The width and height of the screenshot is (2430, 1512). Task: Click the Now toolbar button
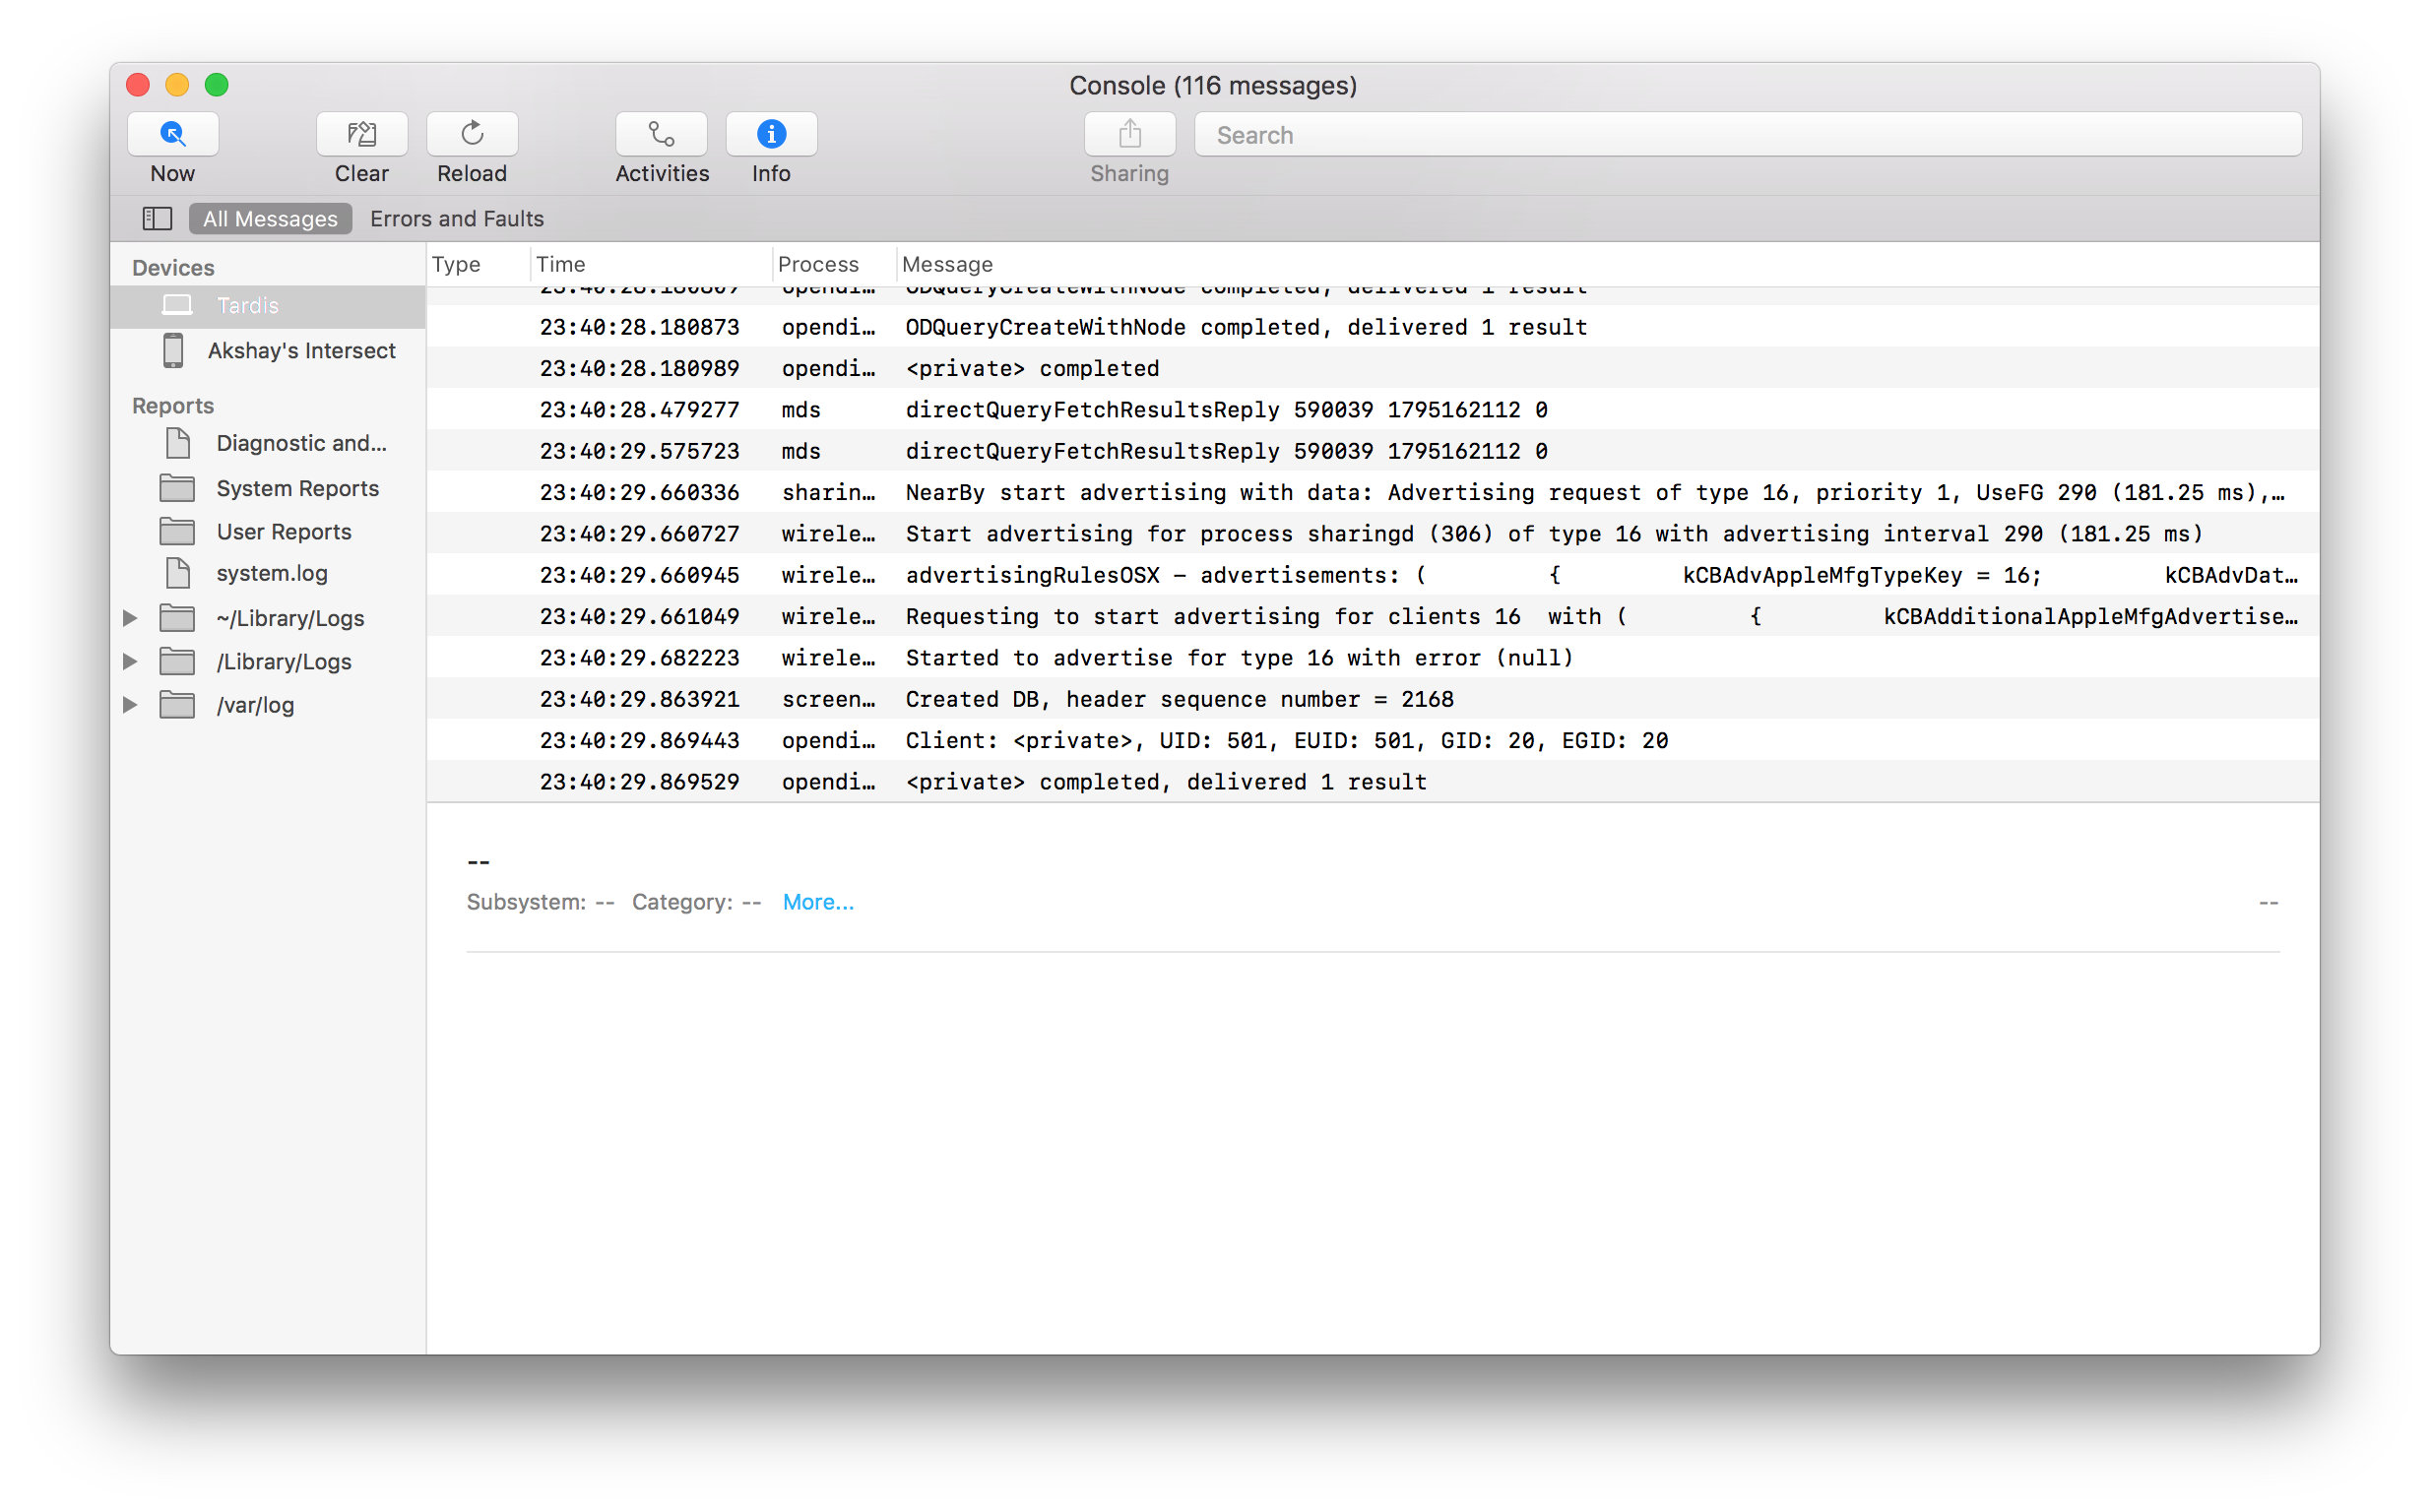click(x=173, y=134)
